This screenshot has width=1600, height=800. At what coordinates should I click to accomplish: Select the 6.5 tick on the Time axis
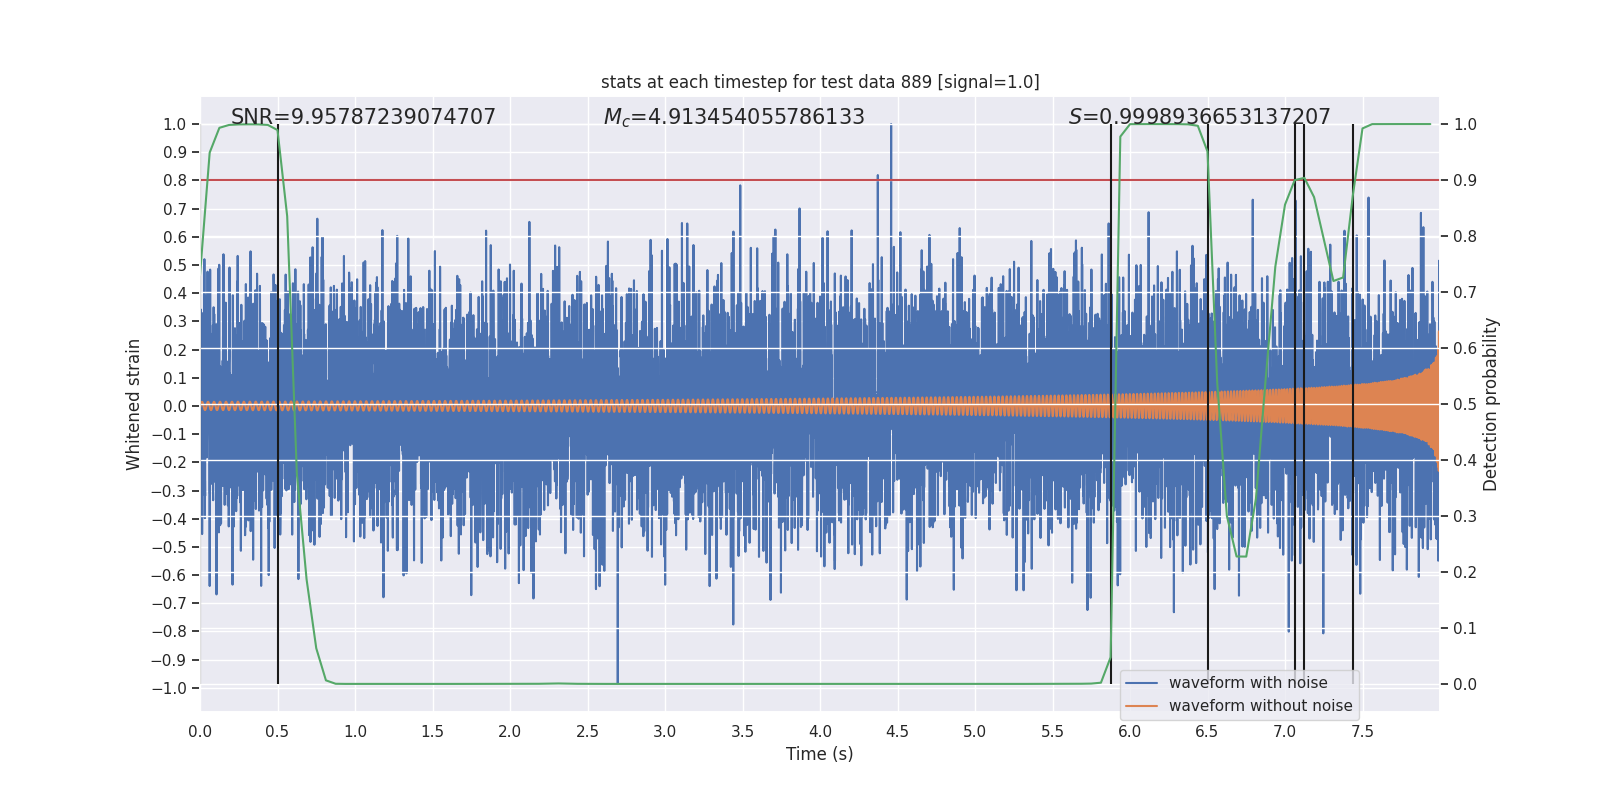(x=1207, y=731)
